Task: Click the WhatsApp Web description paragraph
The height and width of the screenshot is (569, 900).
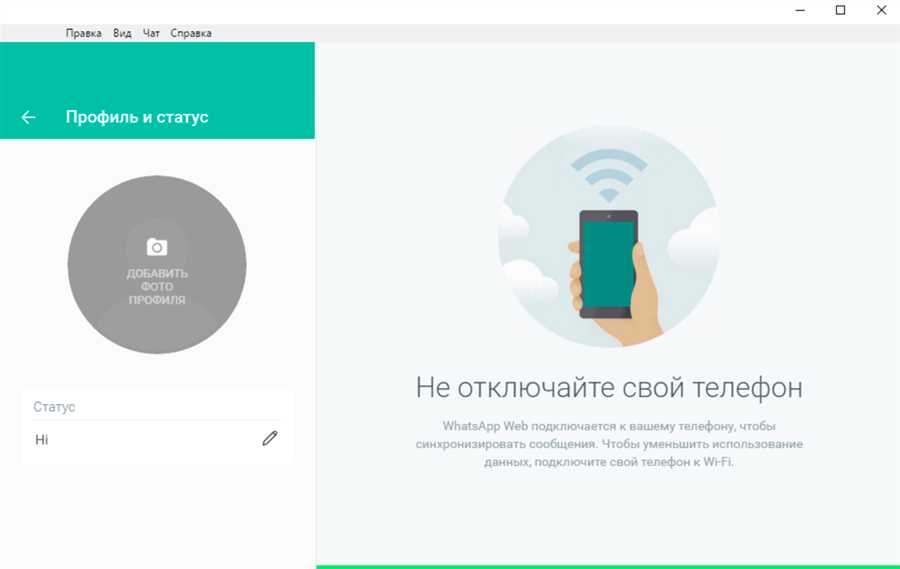Action: pos(608,444)
